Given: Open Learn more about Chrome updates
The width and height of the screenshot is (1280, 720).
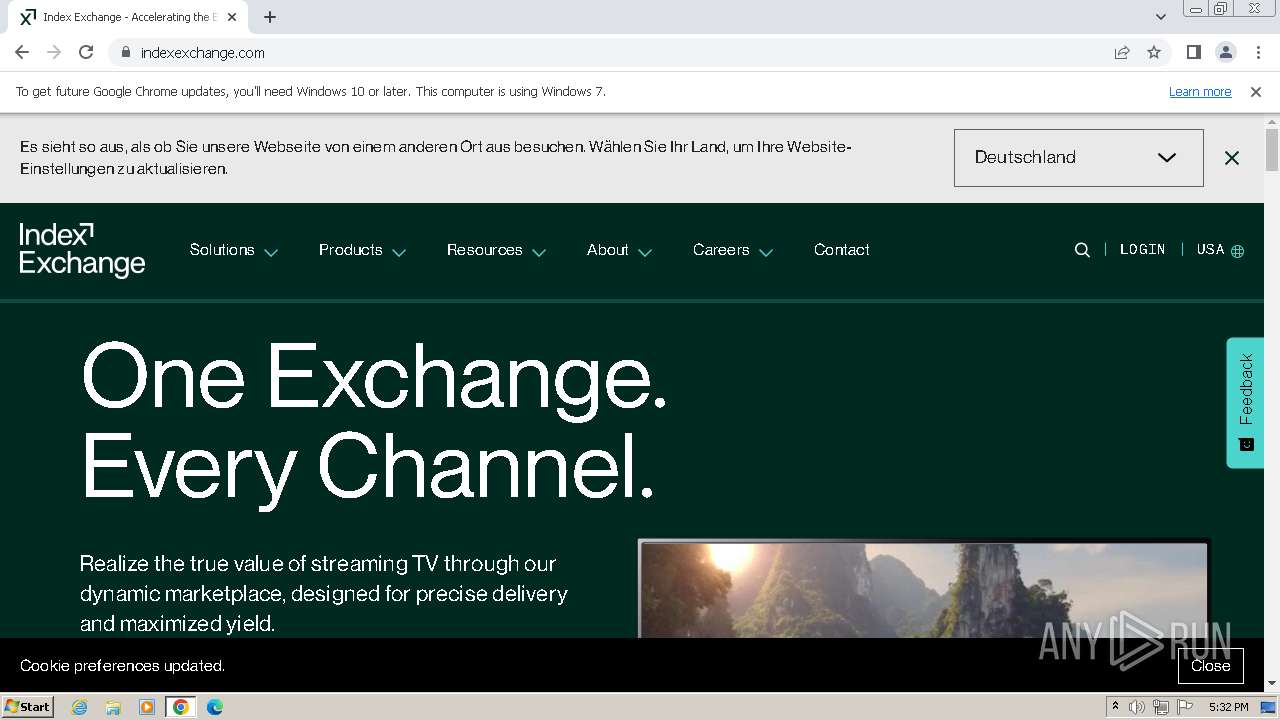Looking at the screenshot, I should [1200, 92].
